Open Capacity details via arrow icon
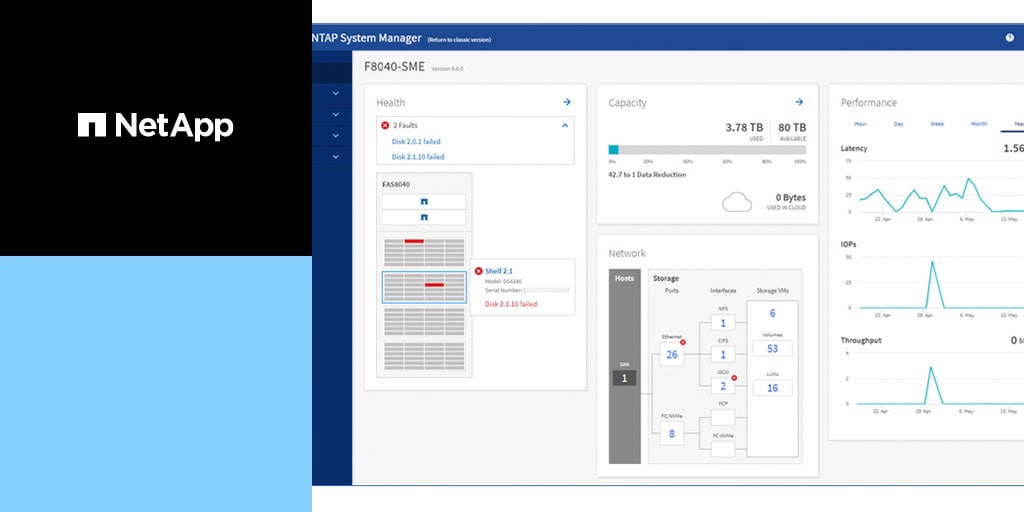This screenshot has height=512, width=1024. [x=799, y=102]
